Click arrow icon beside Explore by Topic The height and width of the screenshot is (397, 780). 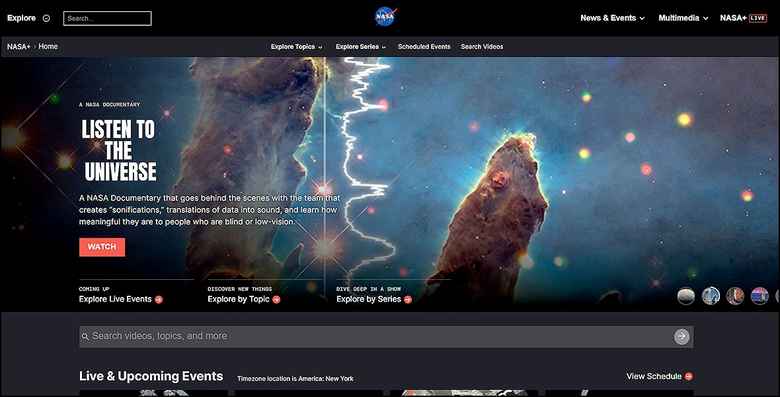pyautogui.click(x=277, y=299)
